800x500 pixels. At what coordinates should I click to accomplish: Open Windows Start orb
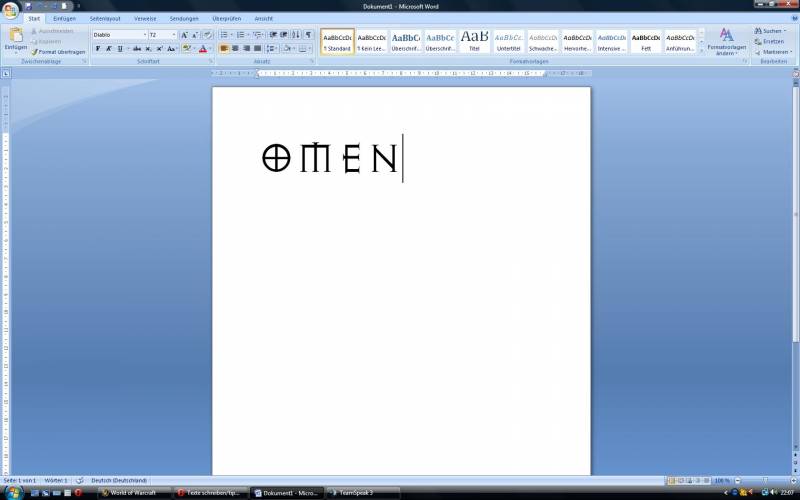point(13,493)
